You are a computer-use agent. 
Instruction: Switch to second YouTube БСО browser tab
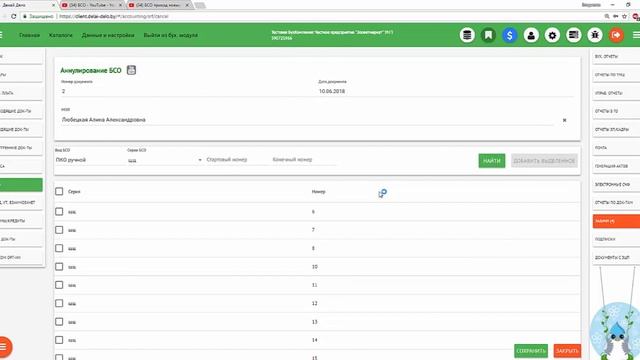(x=158, y=5)
